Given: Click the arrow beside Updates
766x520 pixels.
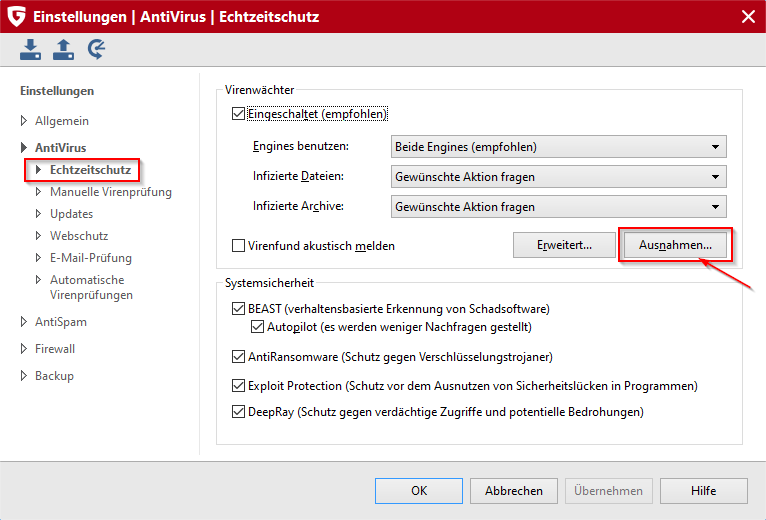Looking at the screenshot, I should pos(39,214).
